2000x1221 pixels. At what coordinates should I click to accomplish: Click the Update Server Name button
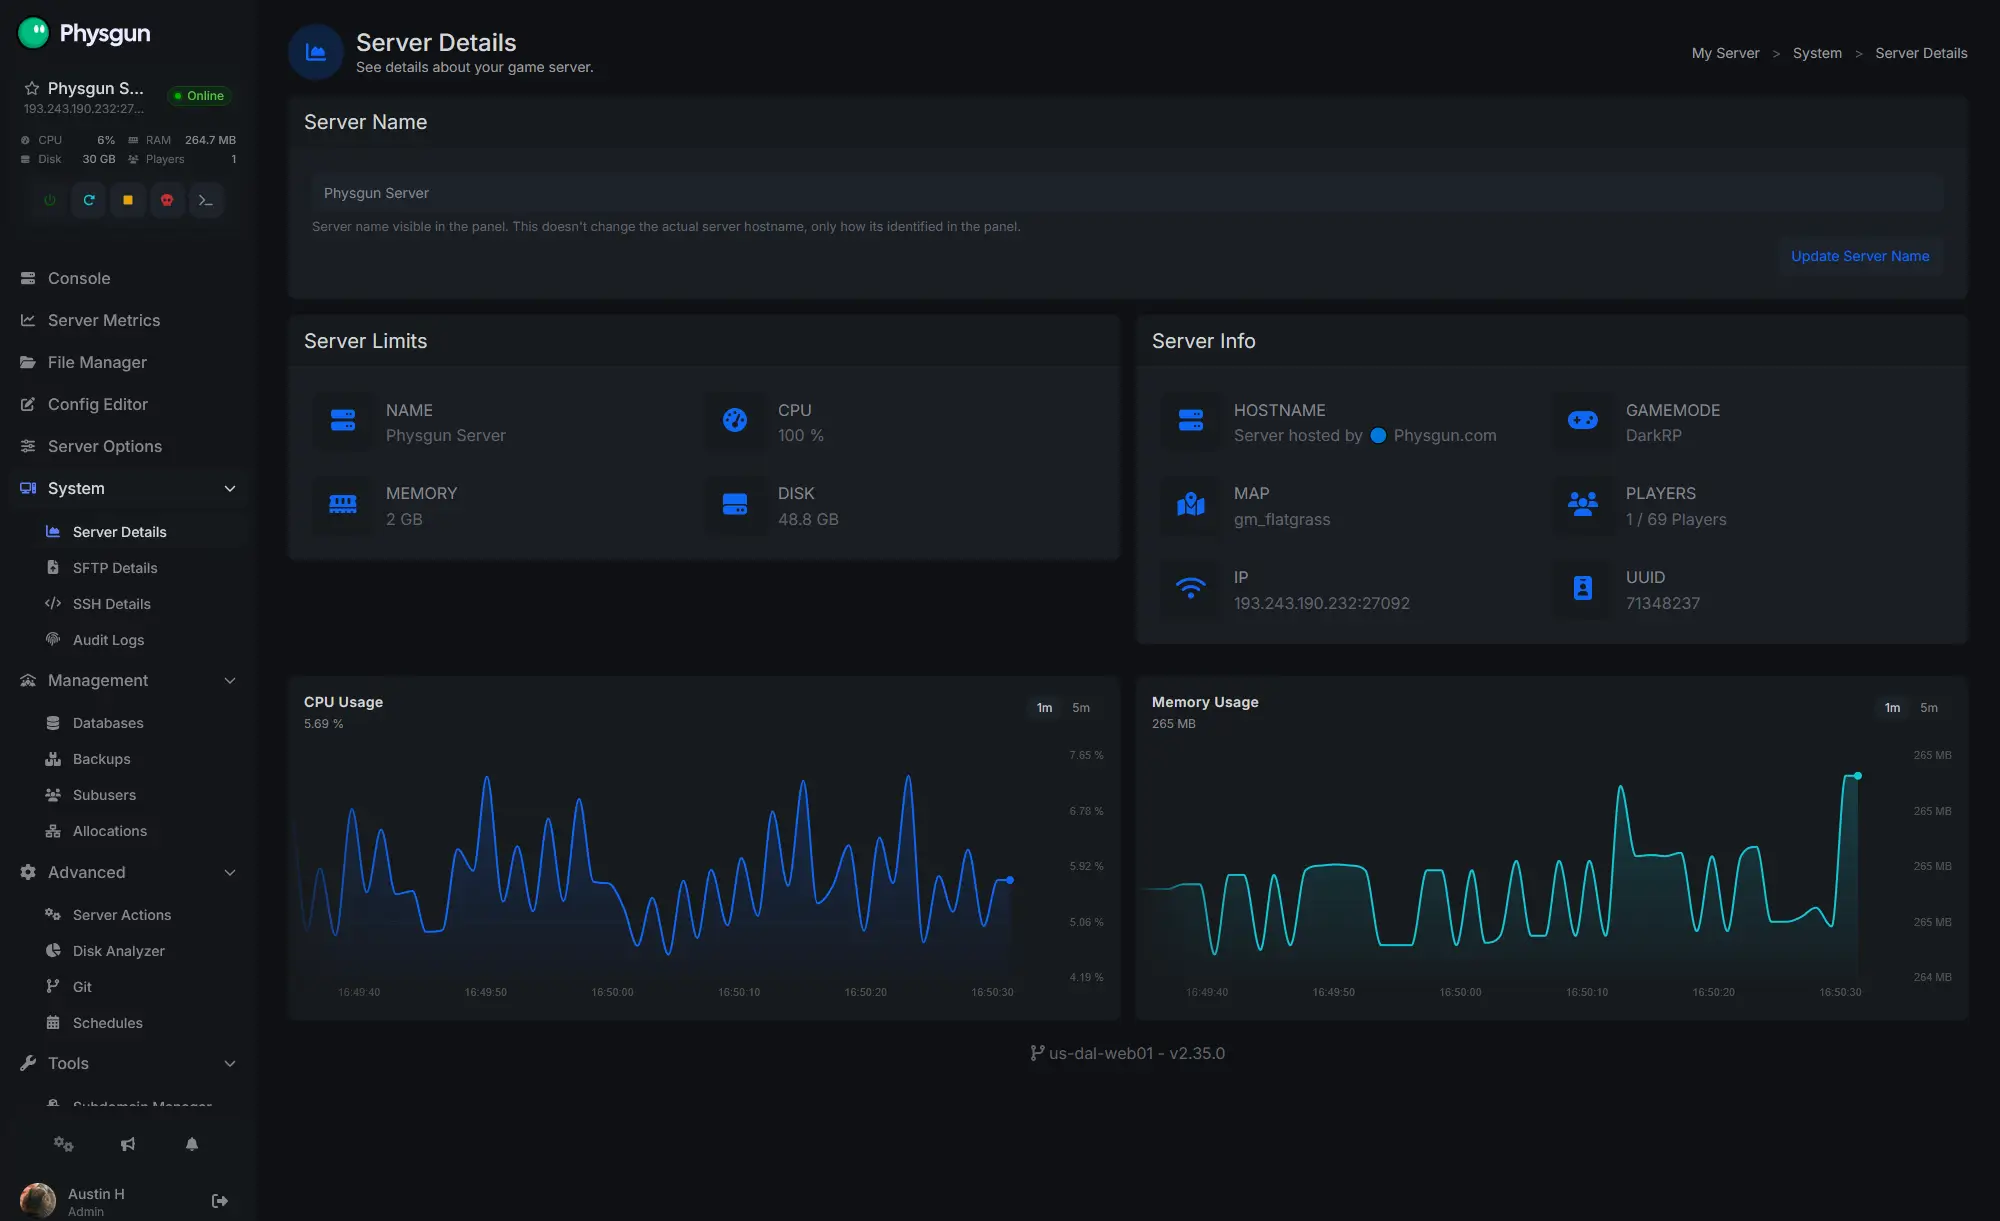tap(1860, 256)
